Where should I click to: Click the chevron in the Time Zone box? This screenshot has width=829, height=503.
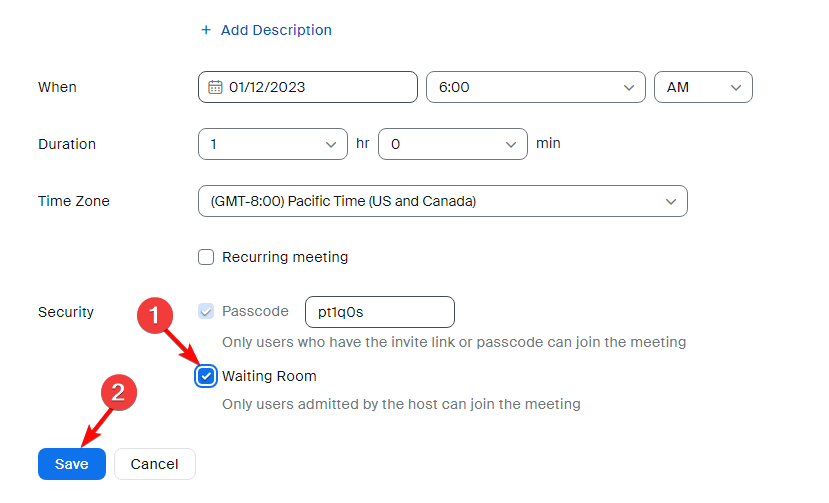point(671,202)
